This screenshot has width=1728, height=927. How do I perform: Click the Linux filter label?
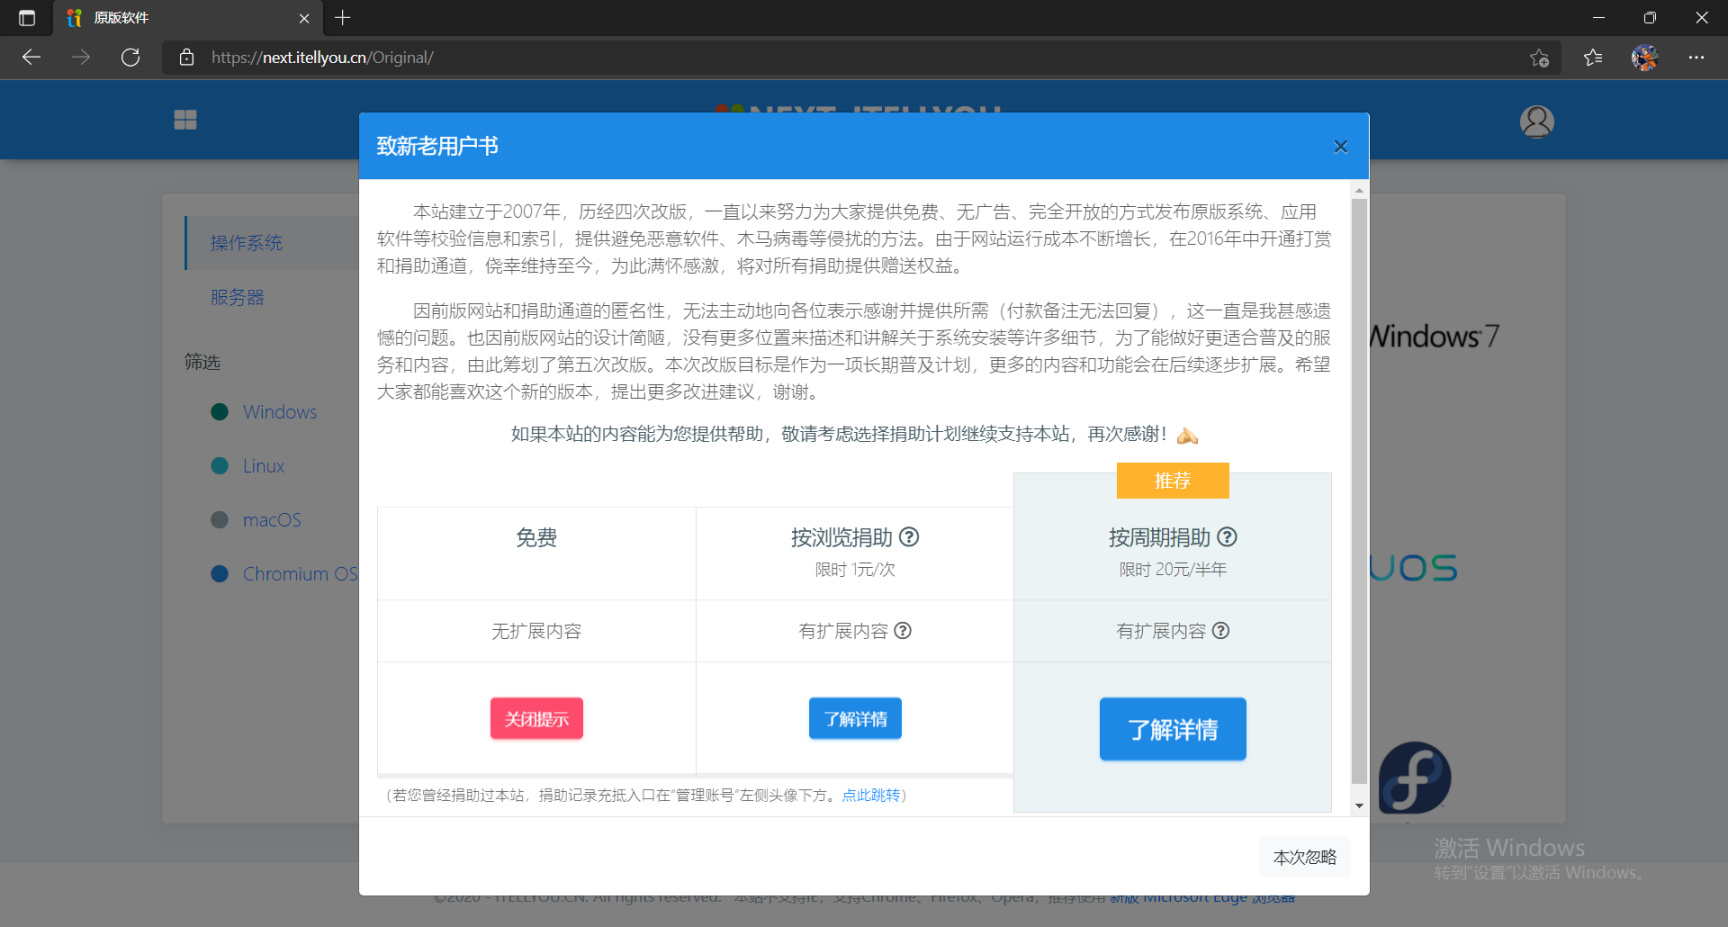[264, 466]
